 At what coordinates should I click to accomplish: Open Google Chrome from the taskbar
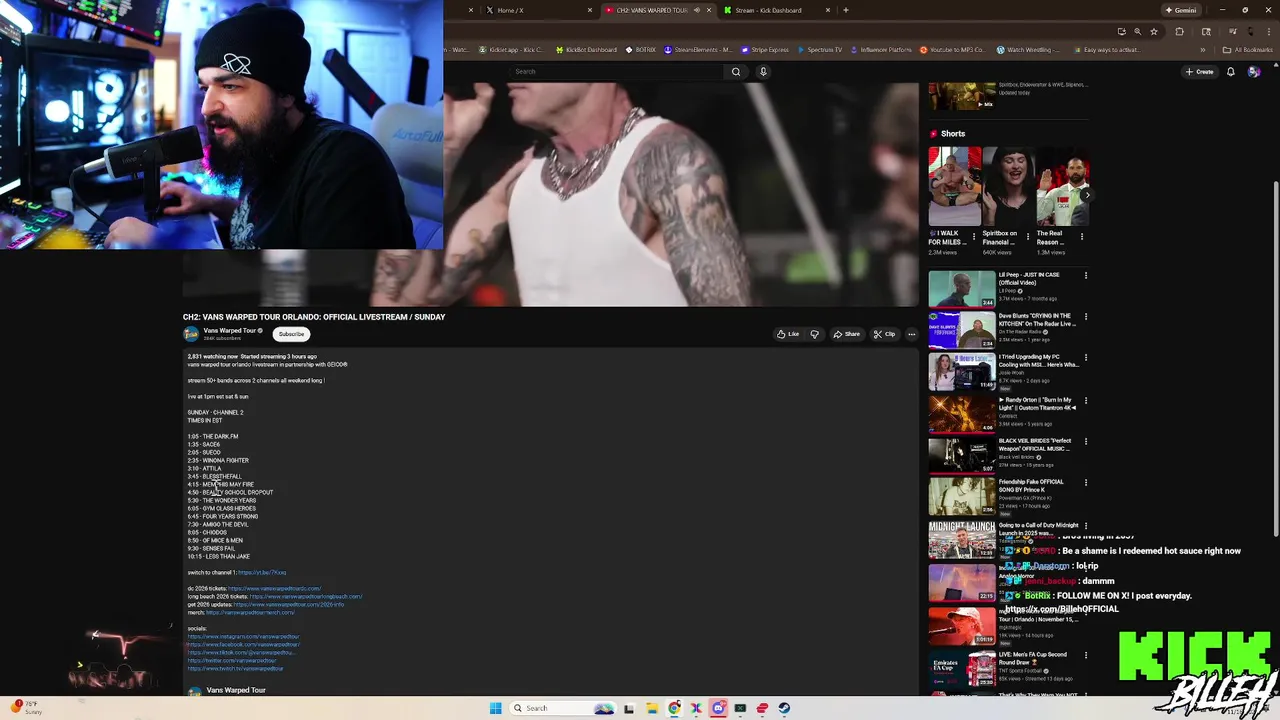[674, 708]
